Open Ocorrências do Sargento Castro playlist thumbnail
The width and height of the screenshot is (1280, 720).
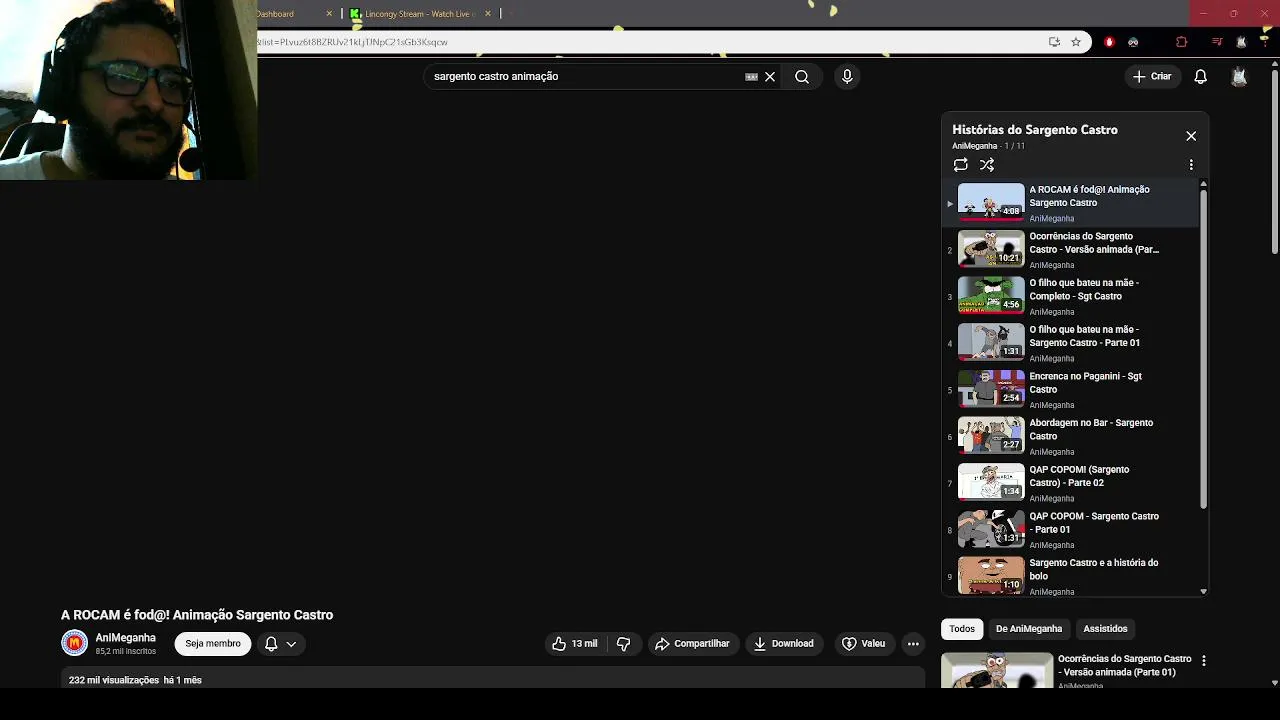pyautogui.click(x=991, y=248)
